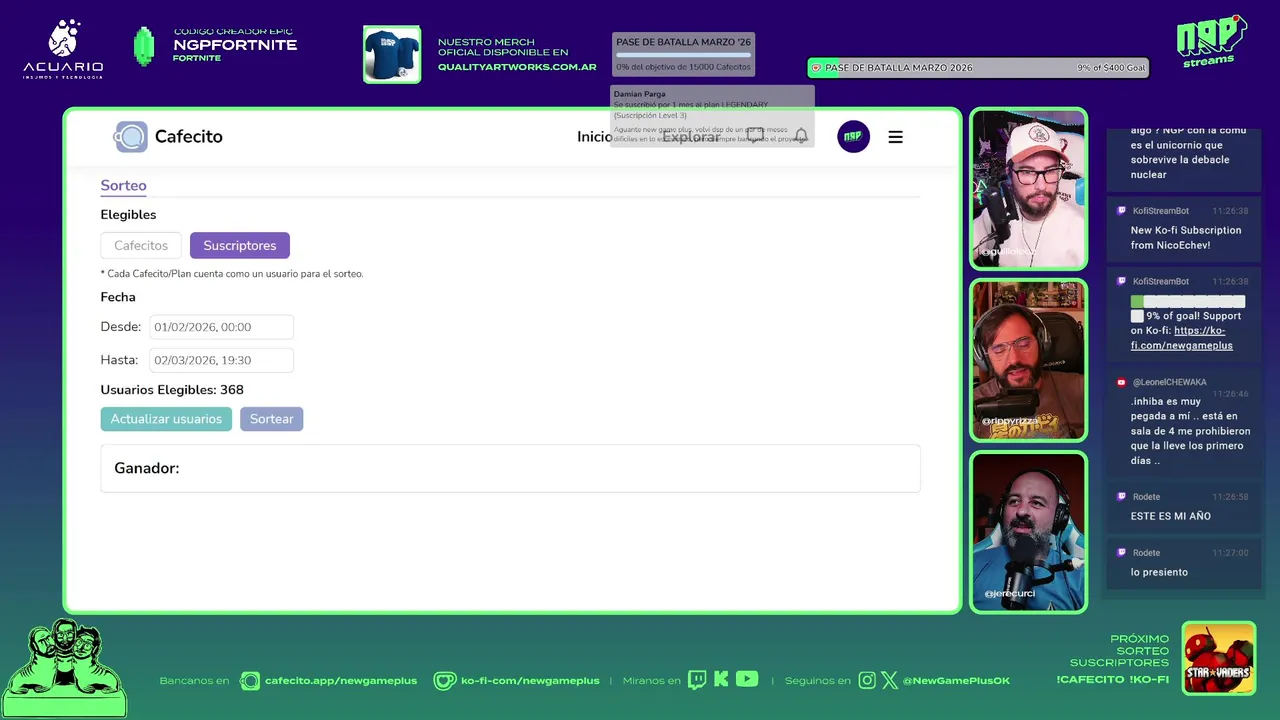Image resolution: width=1280 pixels, height=720 pixels.
Task: Click the @LeonelCHEWAKA username in chat
Action: click(x=1169, y=382)
